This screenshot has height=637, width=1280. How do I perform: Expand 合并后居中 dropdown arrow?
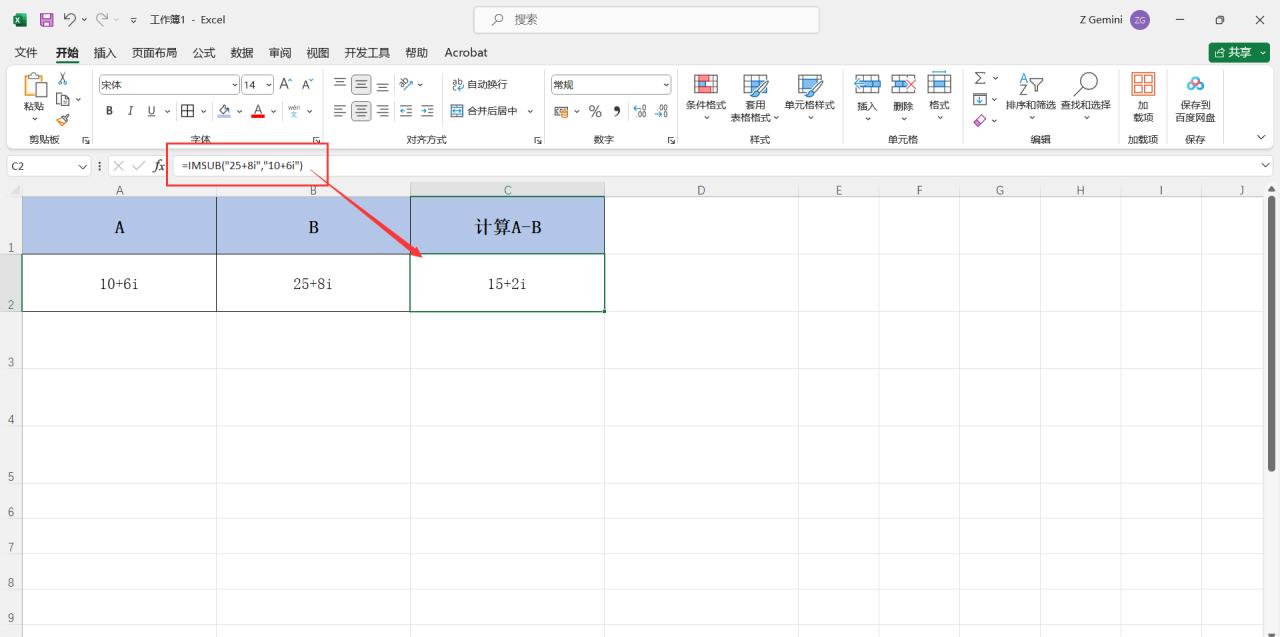[x=530, y=111]
